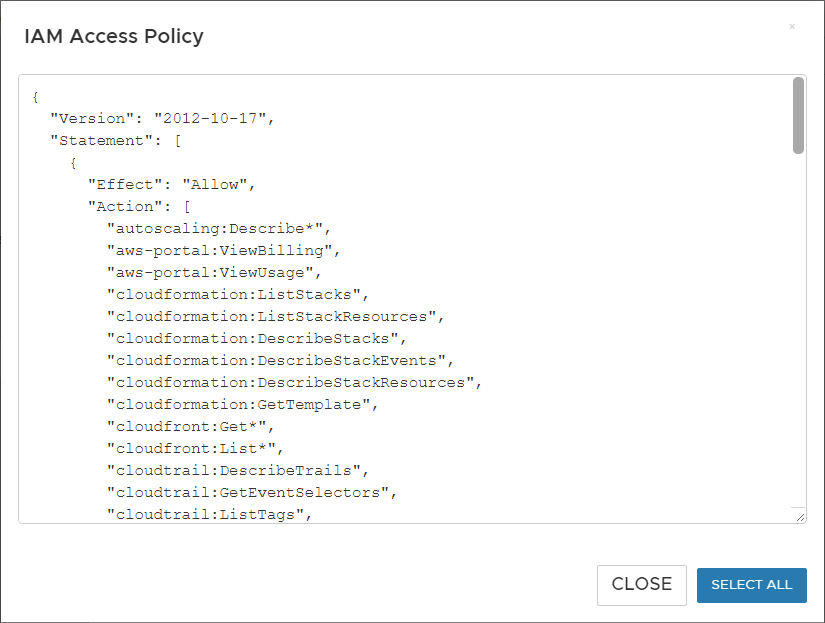Click the Version 2012-10-17 line

162,118
